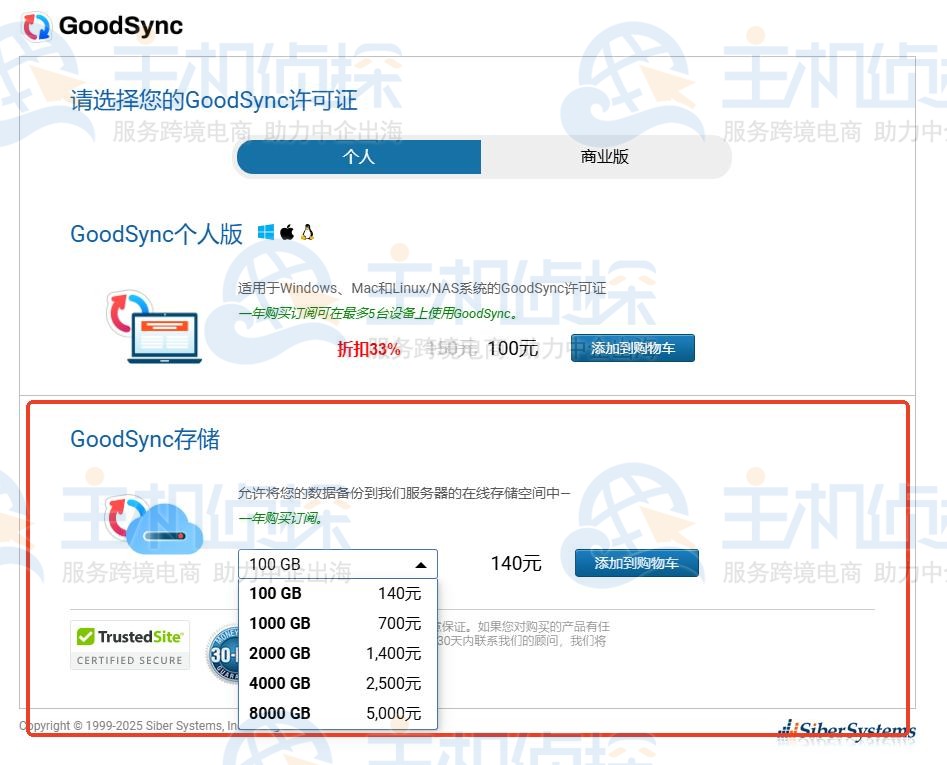Click the green 一年购买订阅 text under storage
The image size is (947, 765).
(x=280, y=518)
